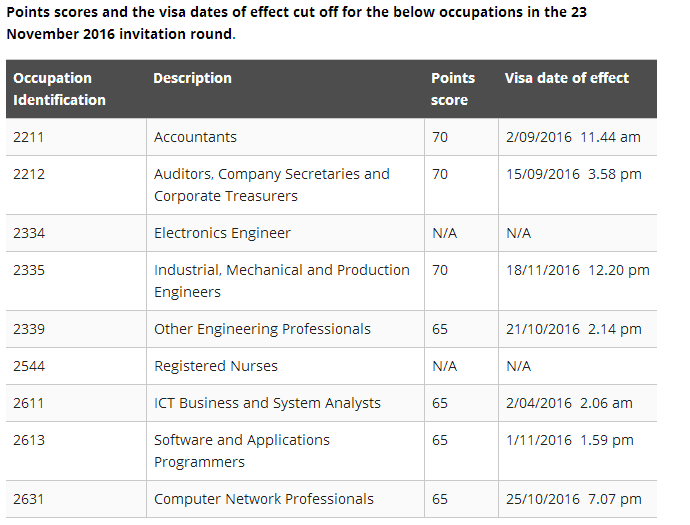Click the Registered Nurses description
The image size is (690, 525).
(216, 366)
